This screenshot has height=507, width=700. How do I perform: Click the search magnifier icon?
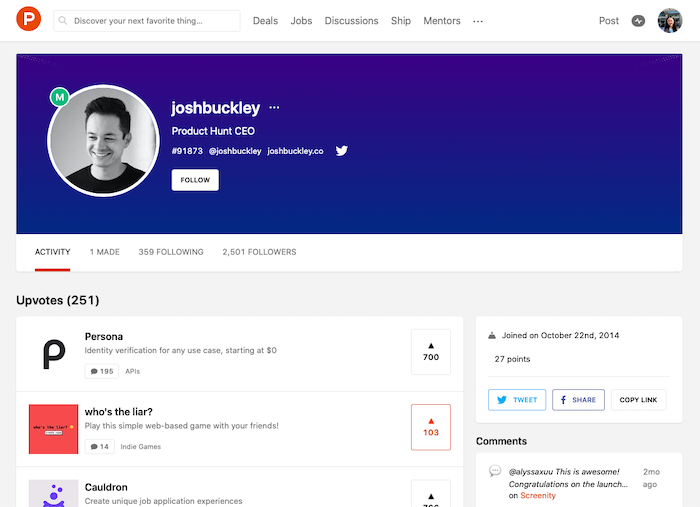(x=63, y=21)
